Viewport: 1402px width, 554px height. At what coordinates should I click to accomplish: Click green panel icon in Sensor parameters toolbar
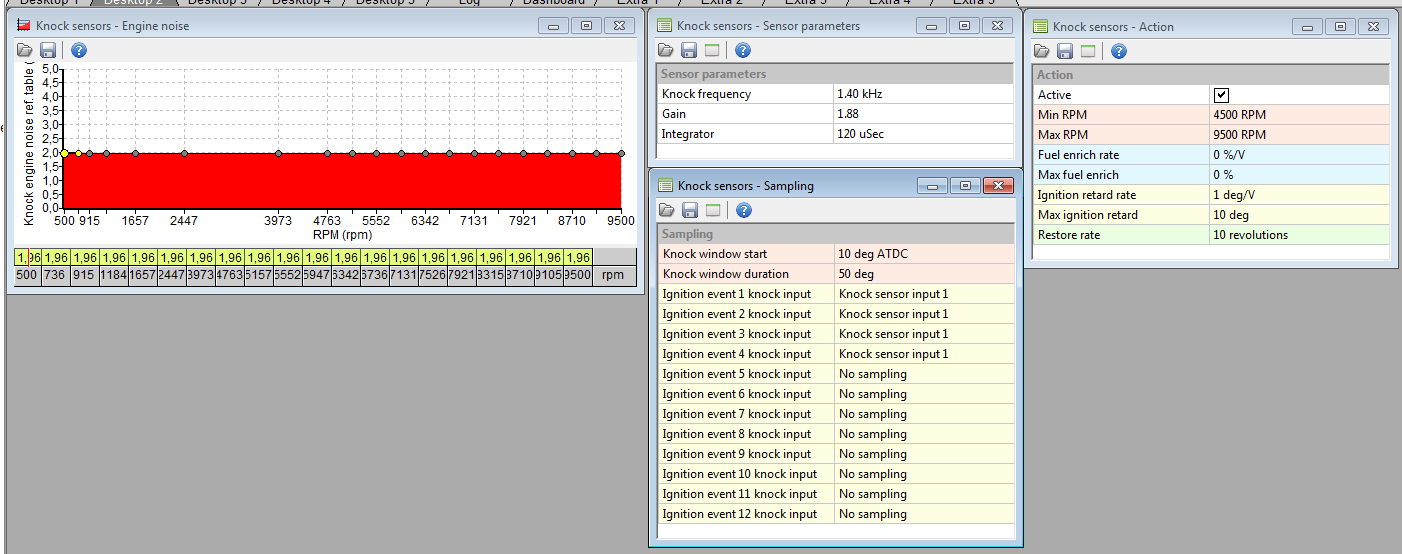pos(711,51)
